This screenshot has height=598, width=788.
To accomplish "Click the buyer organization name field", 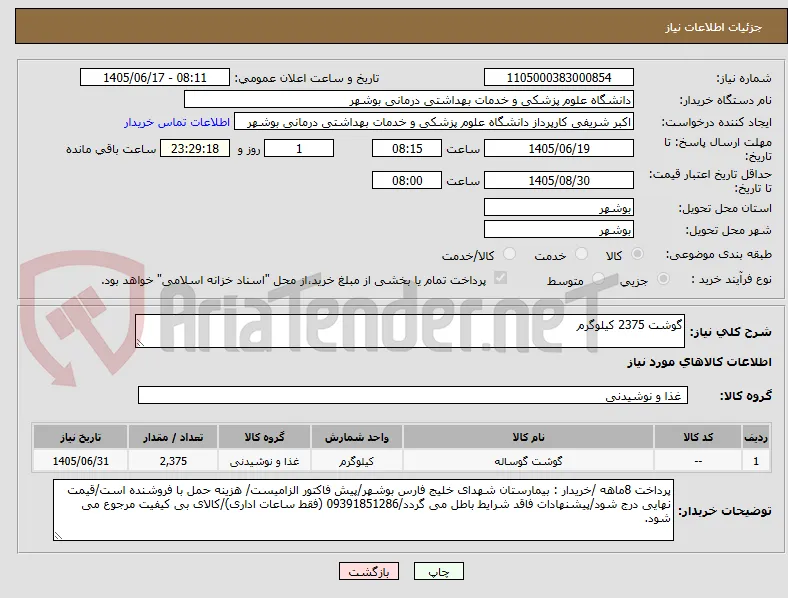I will pos(409,99).
